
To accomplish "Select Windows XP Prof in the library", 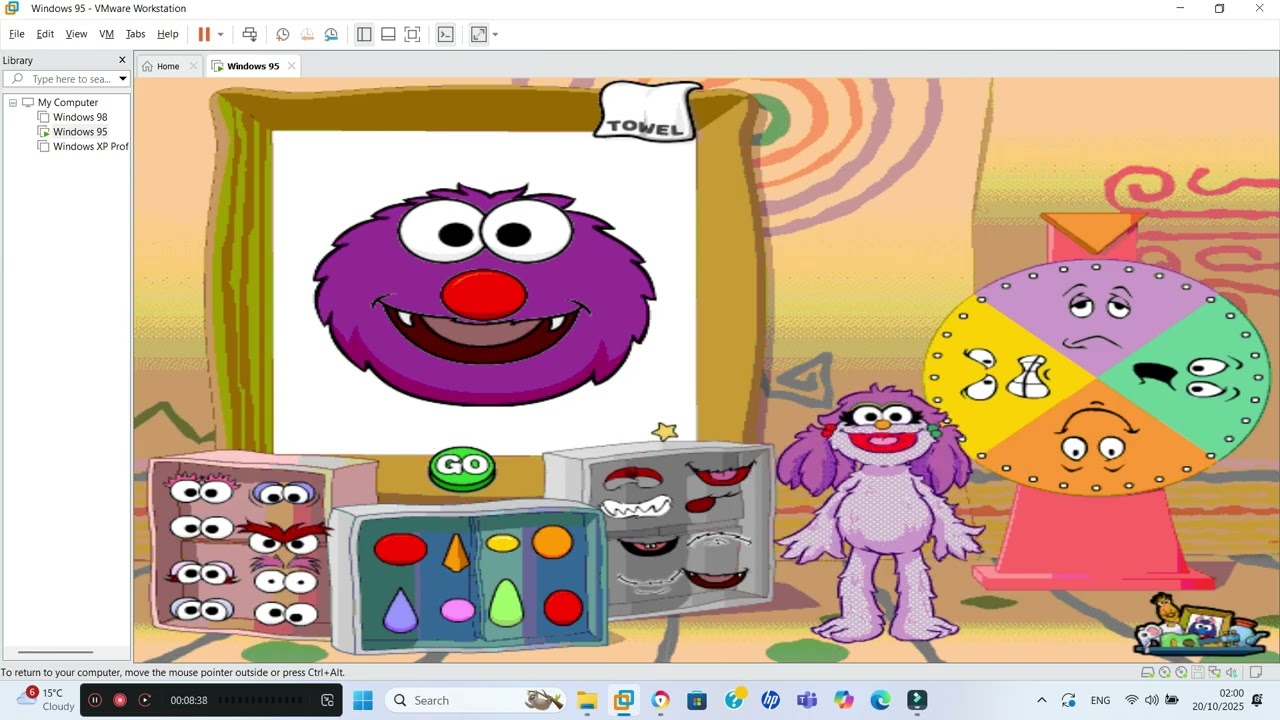I will [91, 146].
